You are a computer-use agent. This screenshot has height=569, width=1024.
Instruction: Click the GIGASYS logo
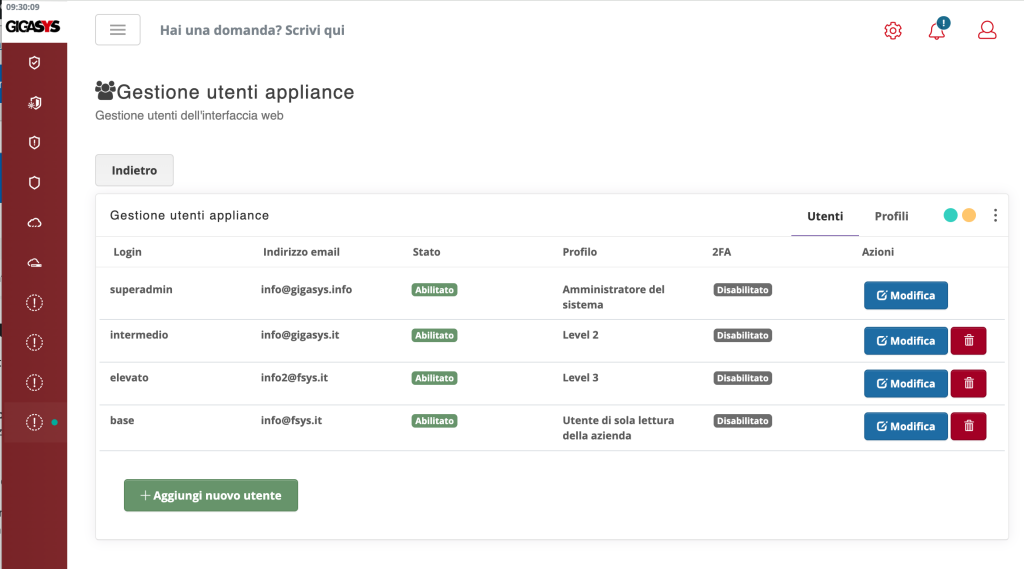(33, 27)
